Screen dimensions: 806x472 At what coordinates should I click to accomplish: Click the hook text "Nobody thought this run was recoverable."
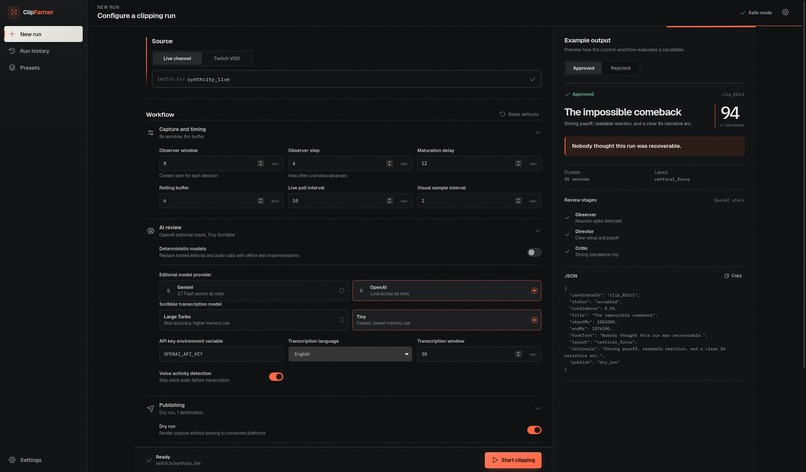pos(626,146)
